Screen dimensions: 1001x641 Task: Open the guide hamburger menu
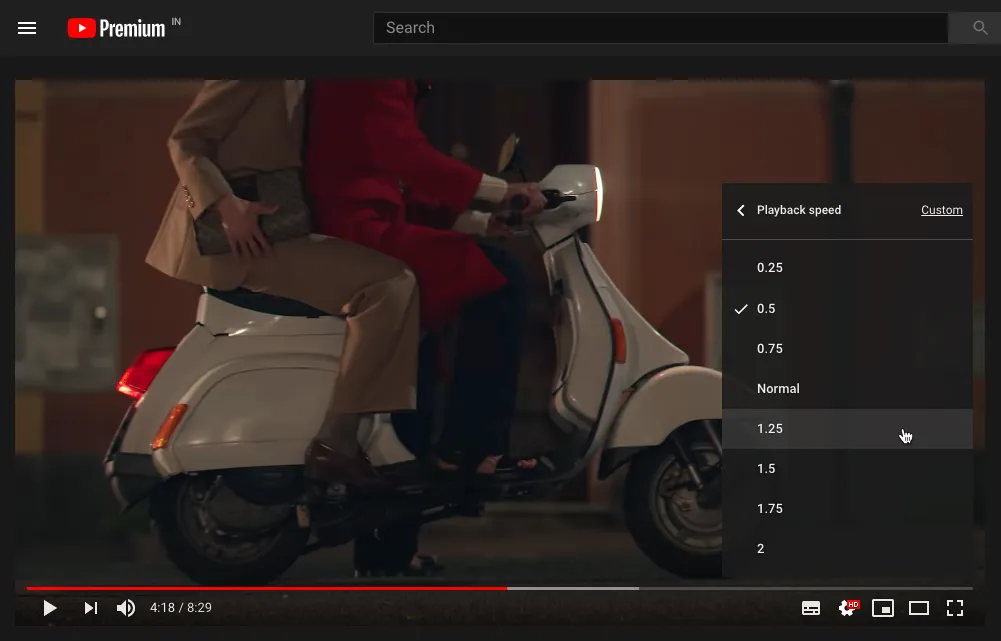click(27, 28)
